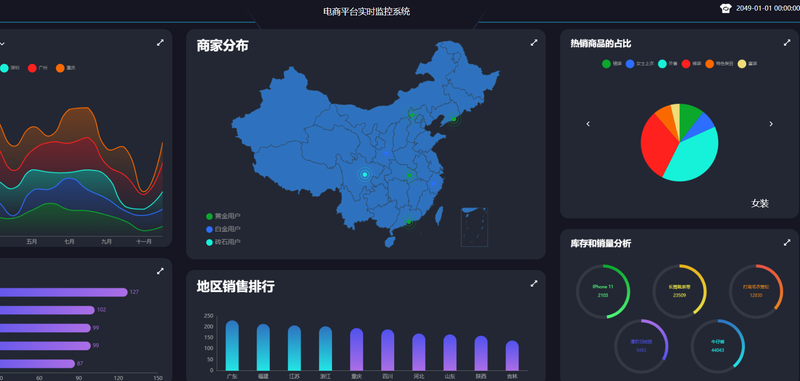This screenshot has width=800, height=381.
Task: Toggle 女士上衣 slice in pie legend
Action: tap(640, 64)
